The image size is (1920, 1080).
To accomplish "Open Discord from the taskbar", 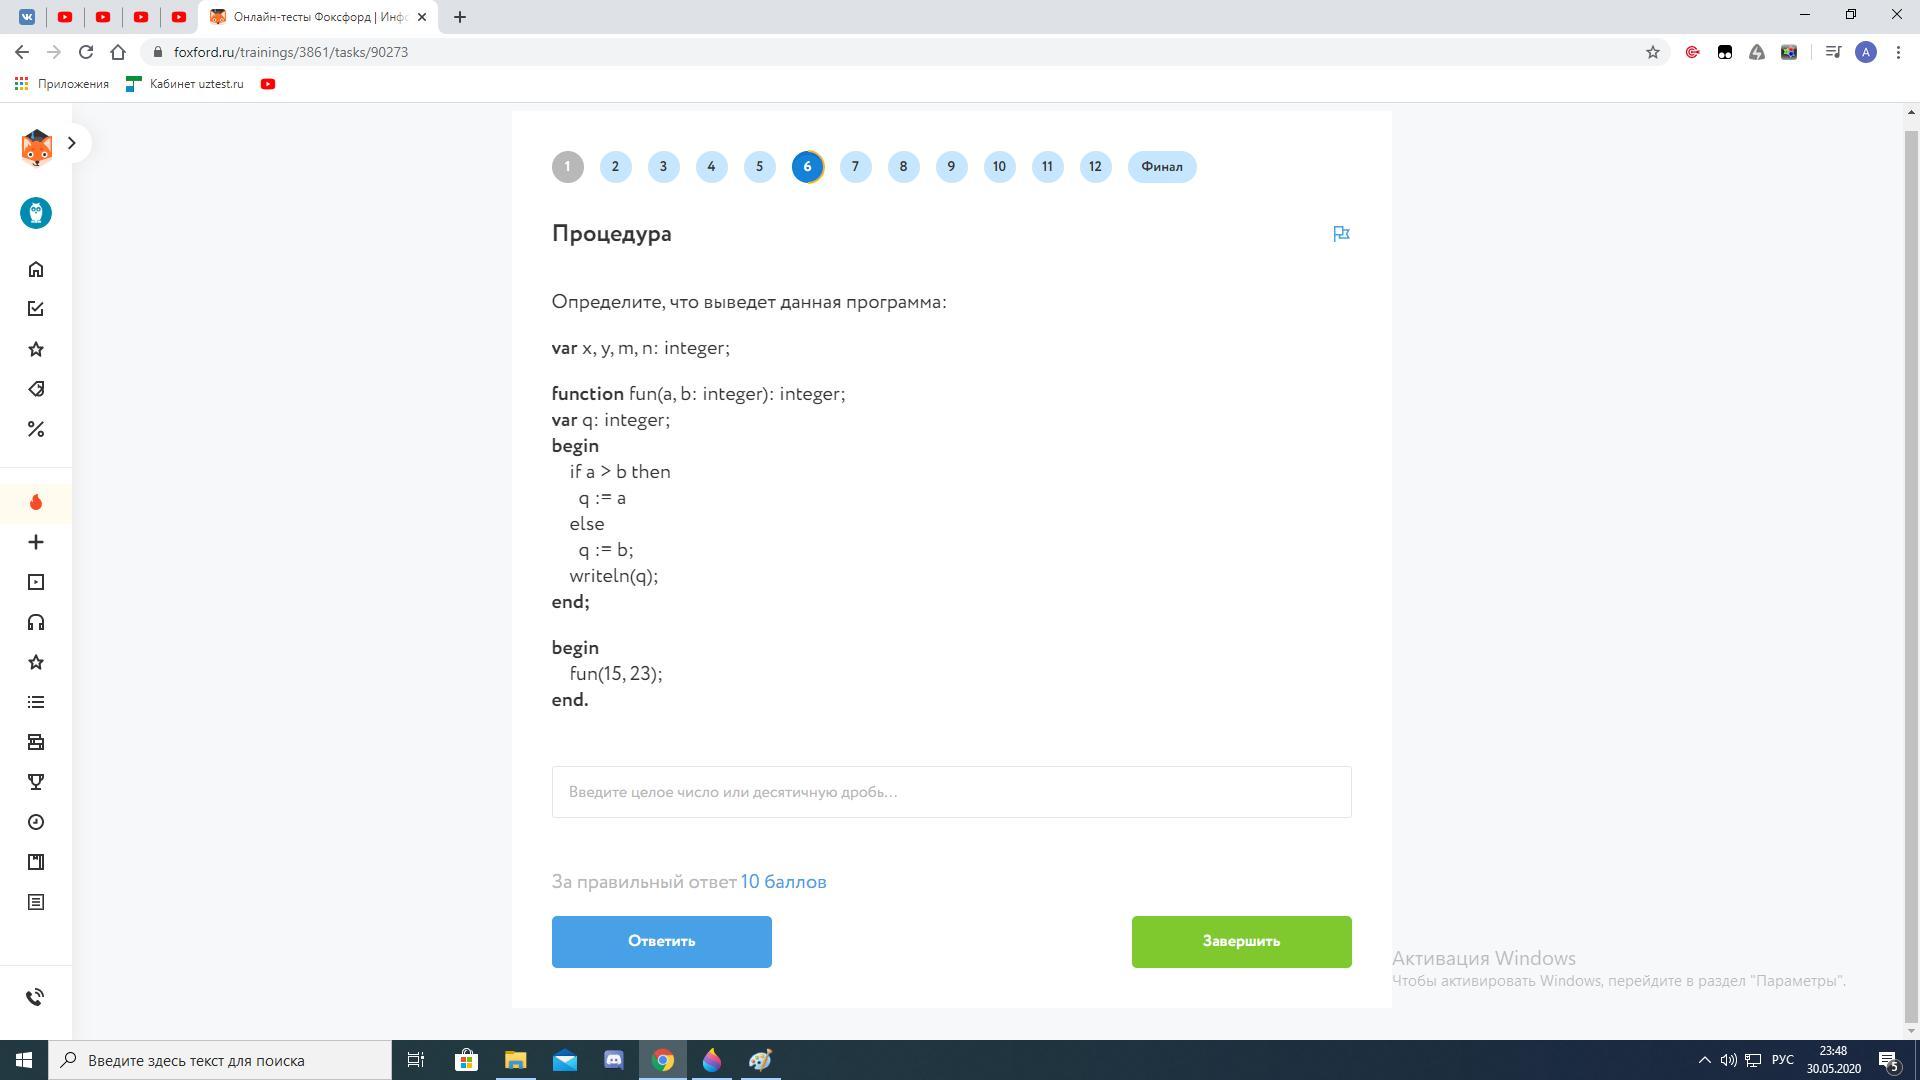I will click(614, 1060).
